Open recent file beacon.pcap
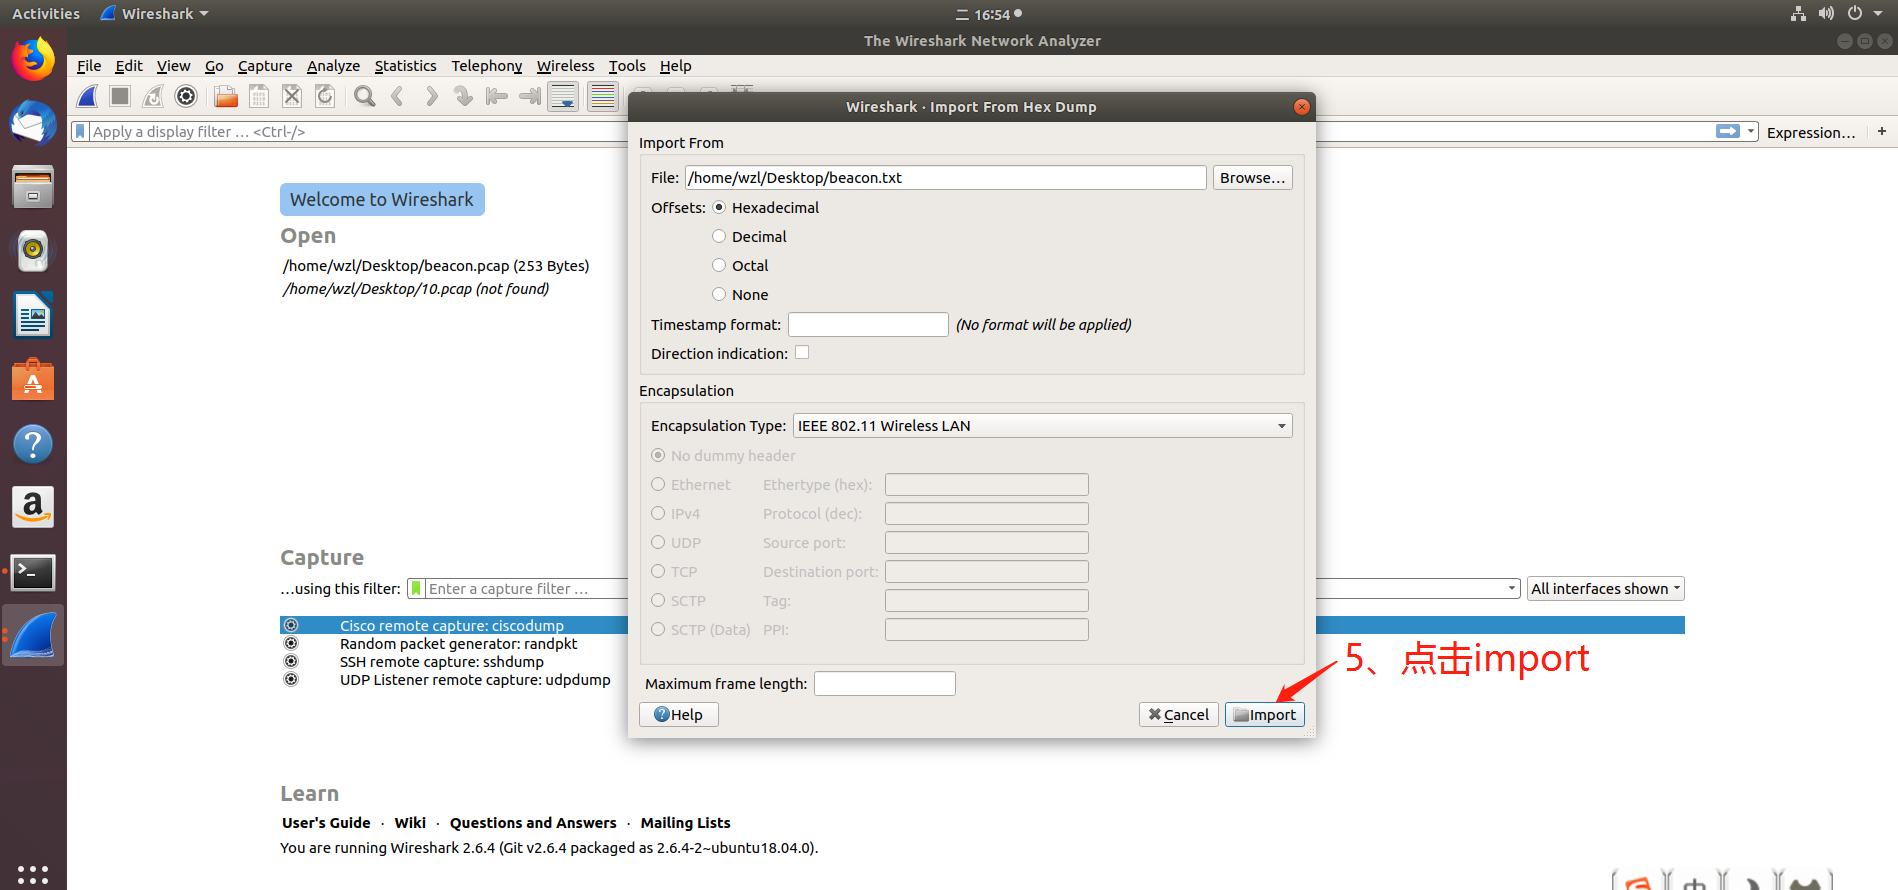This screenshot has height=890, width=1898. pos(436,266)
